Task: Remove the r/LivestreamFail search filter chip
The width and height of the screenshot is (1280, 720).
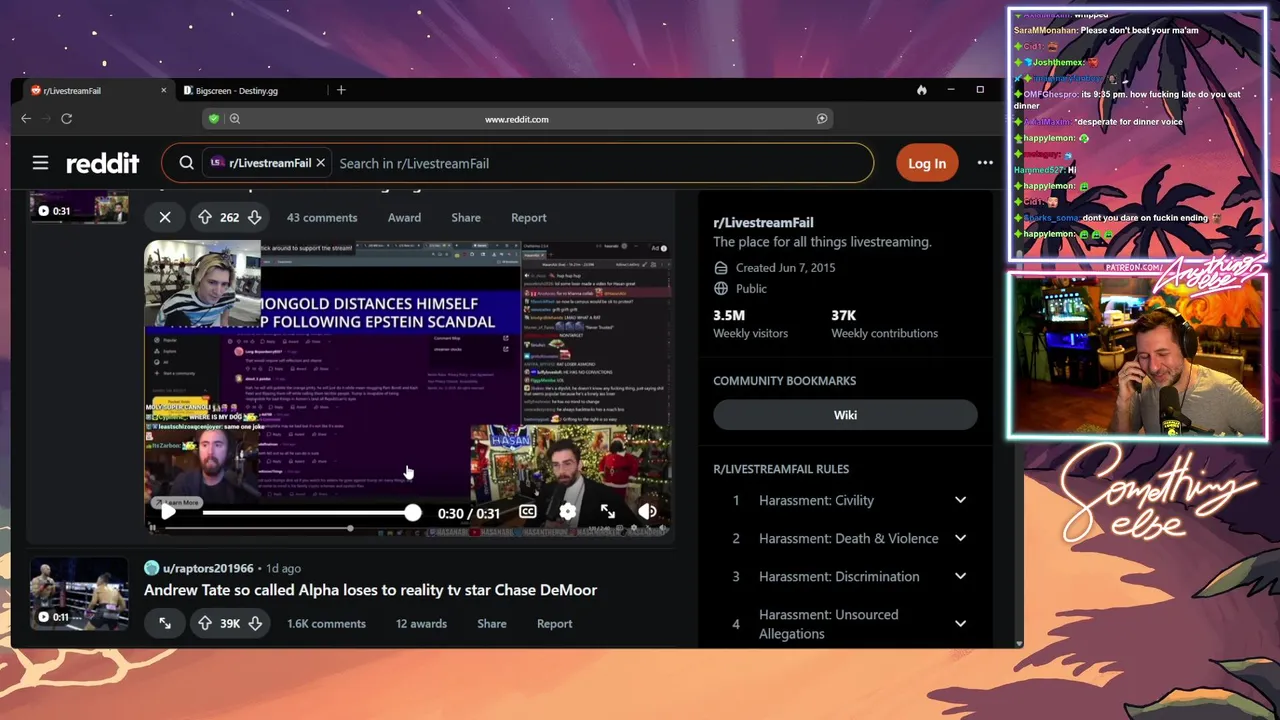Action: 320,163
